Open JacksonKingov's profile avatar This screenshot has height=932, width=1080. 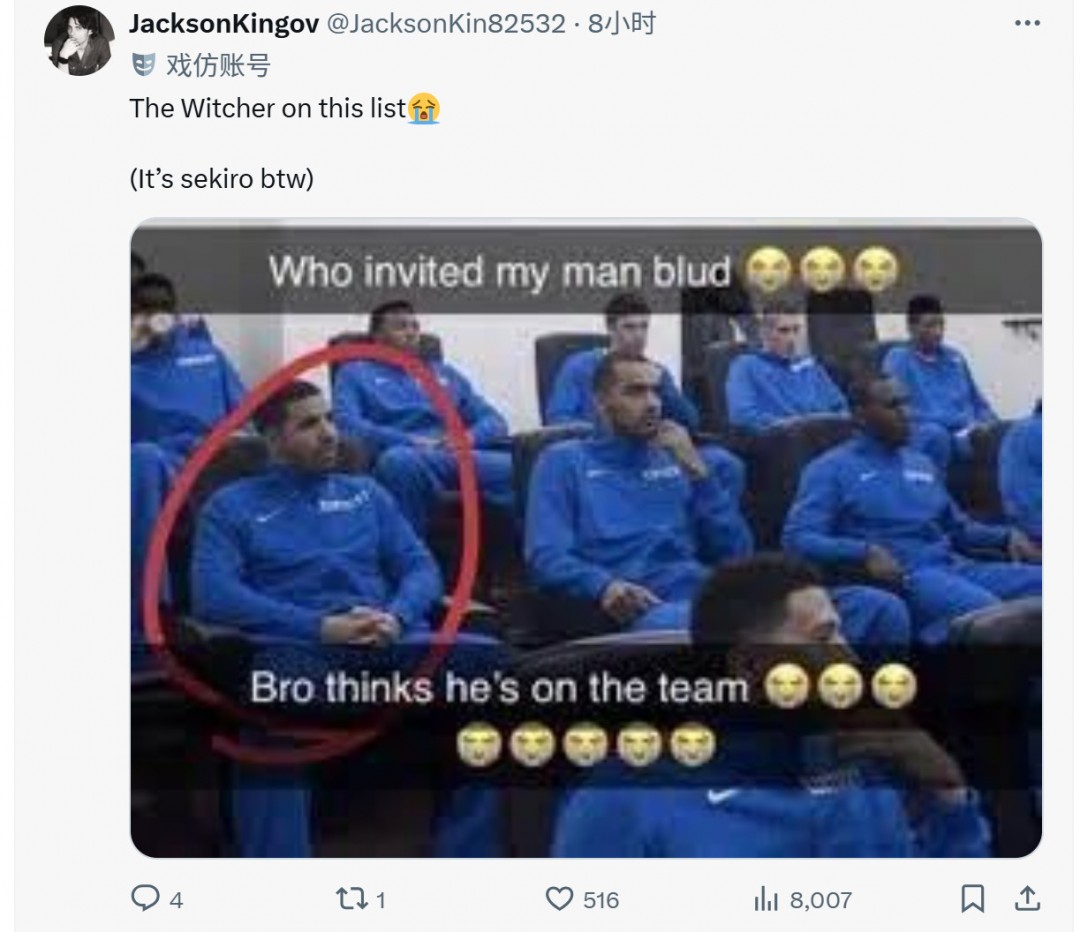point(79,40)
